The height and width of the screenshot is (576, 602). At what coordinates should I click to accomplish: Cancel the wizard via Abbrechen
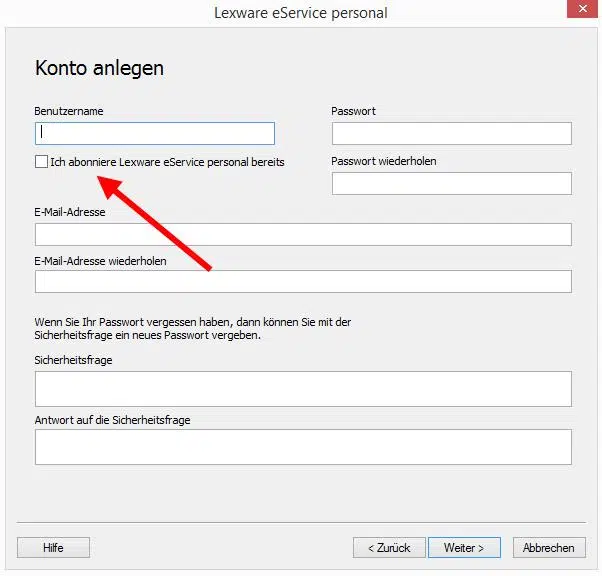(x=549, y=548)
